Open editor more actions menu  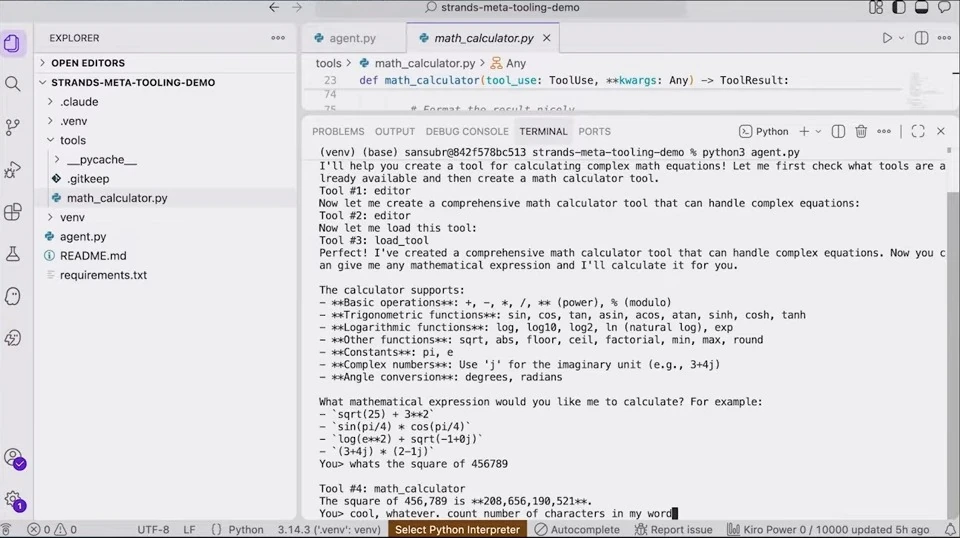click(x=944, y=38)
